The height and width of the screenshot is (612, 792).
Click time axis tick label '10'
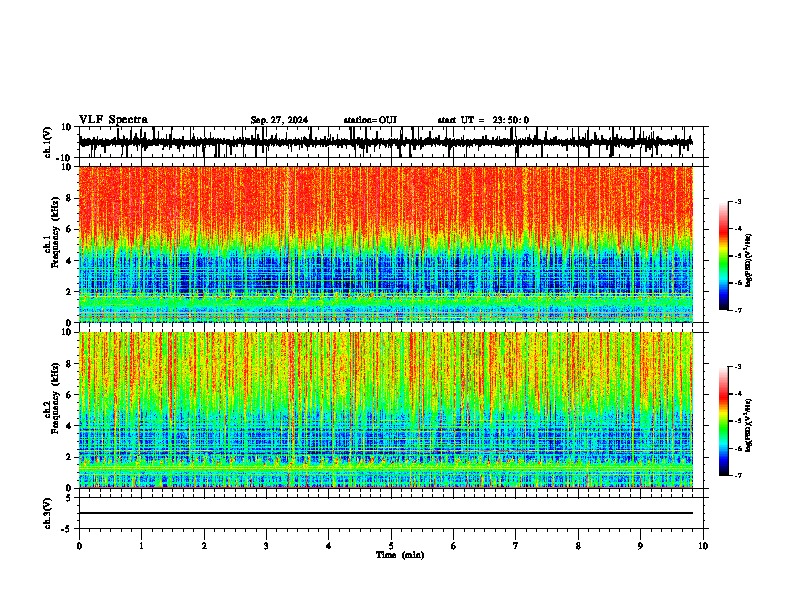(x=703, y=546)
